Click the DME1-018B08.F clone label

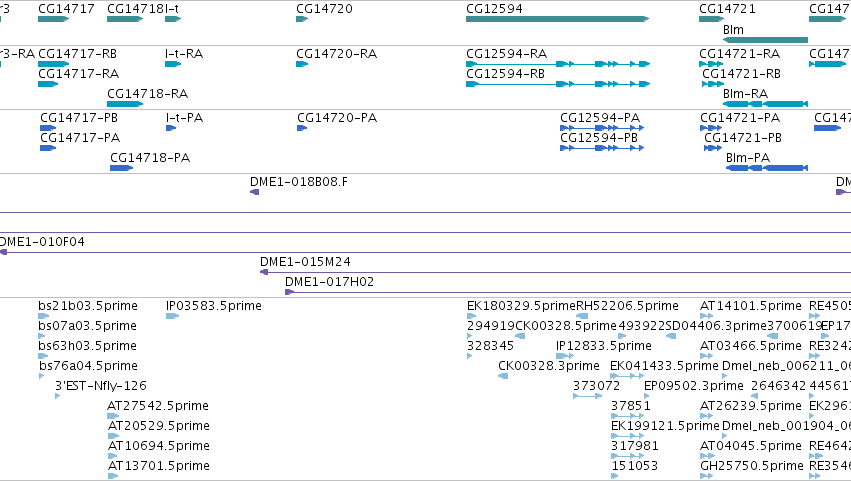click(299, 182)
